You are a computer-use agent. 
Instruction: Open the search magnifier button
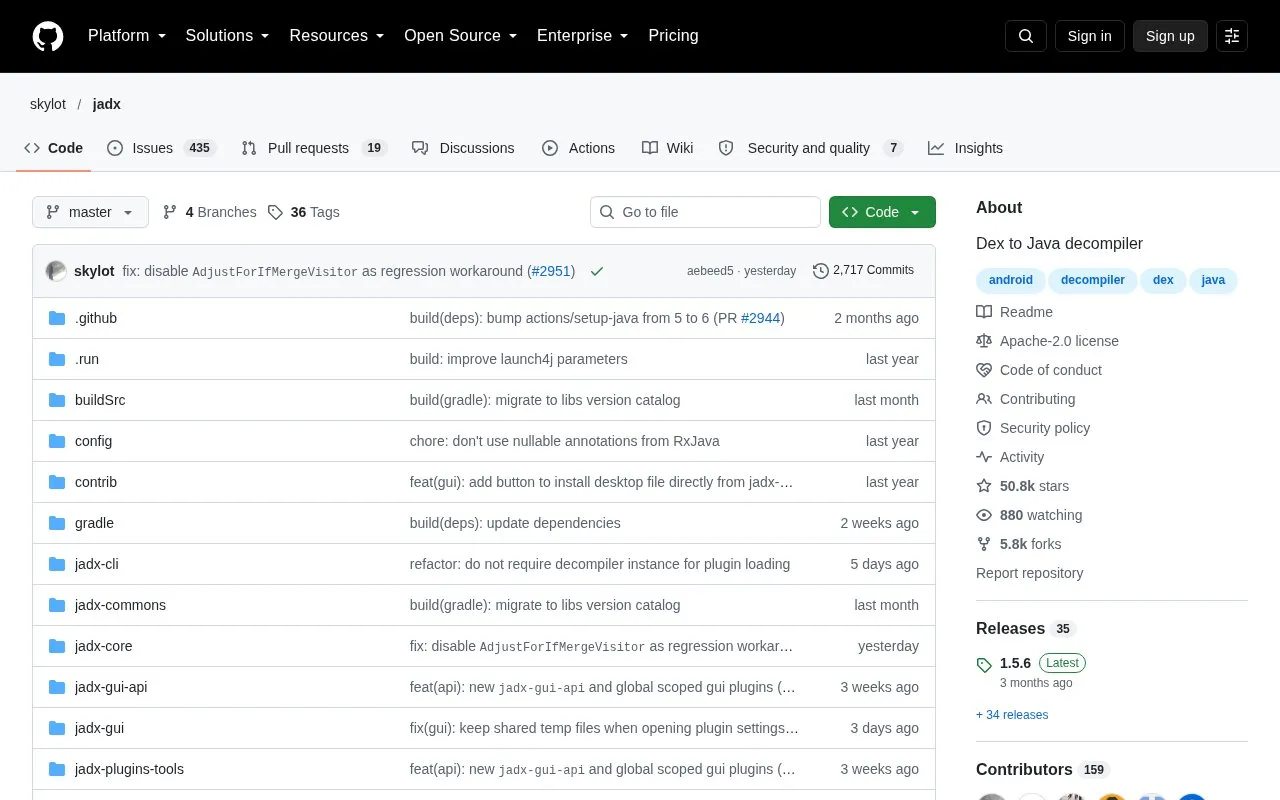(1026, 36)
